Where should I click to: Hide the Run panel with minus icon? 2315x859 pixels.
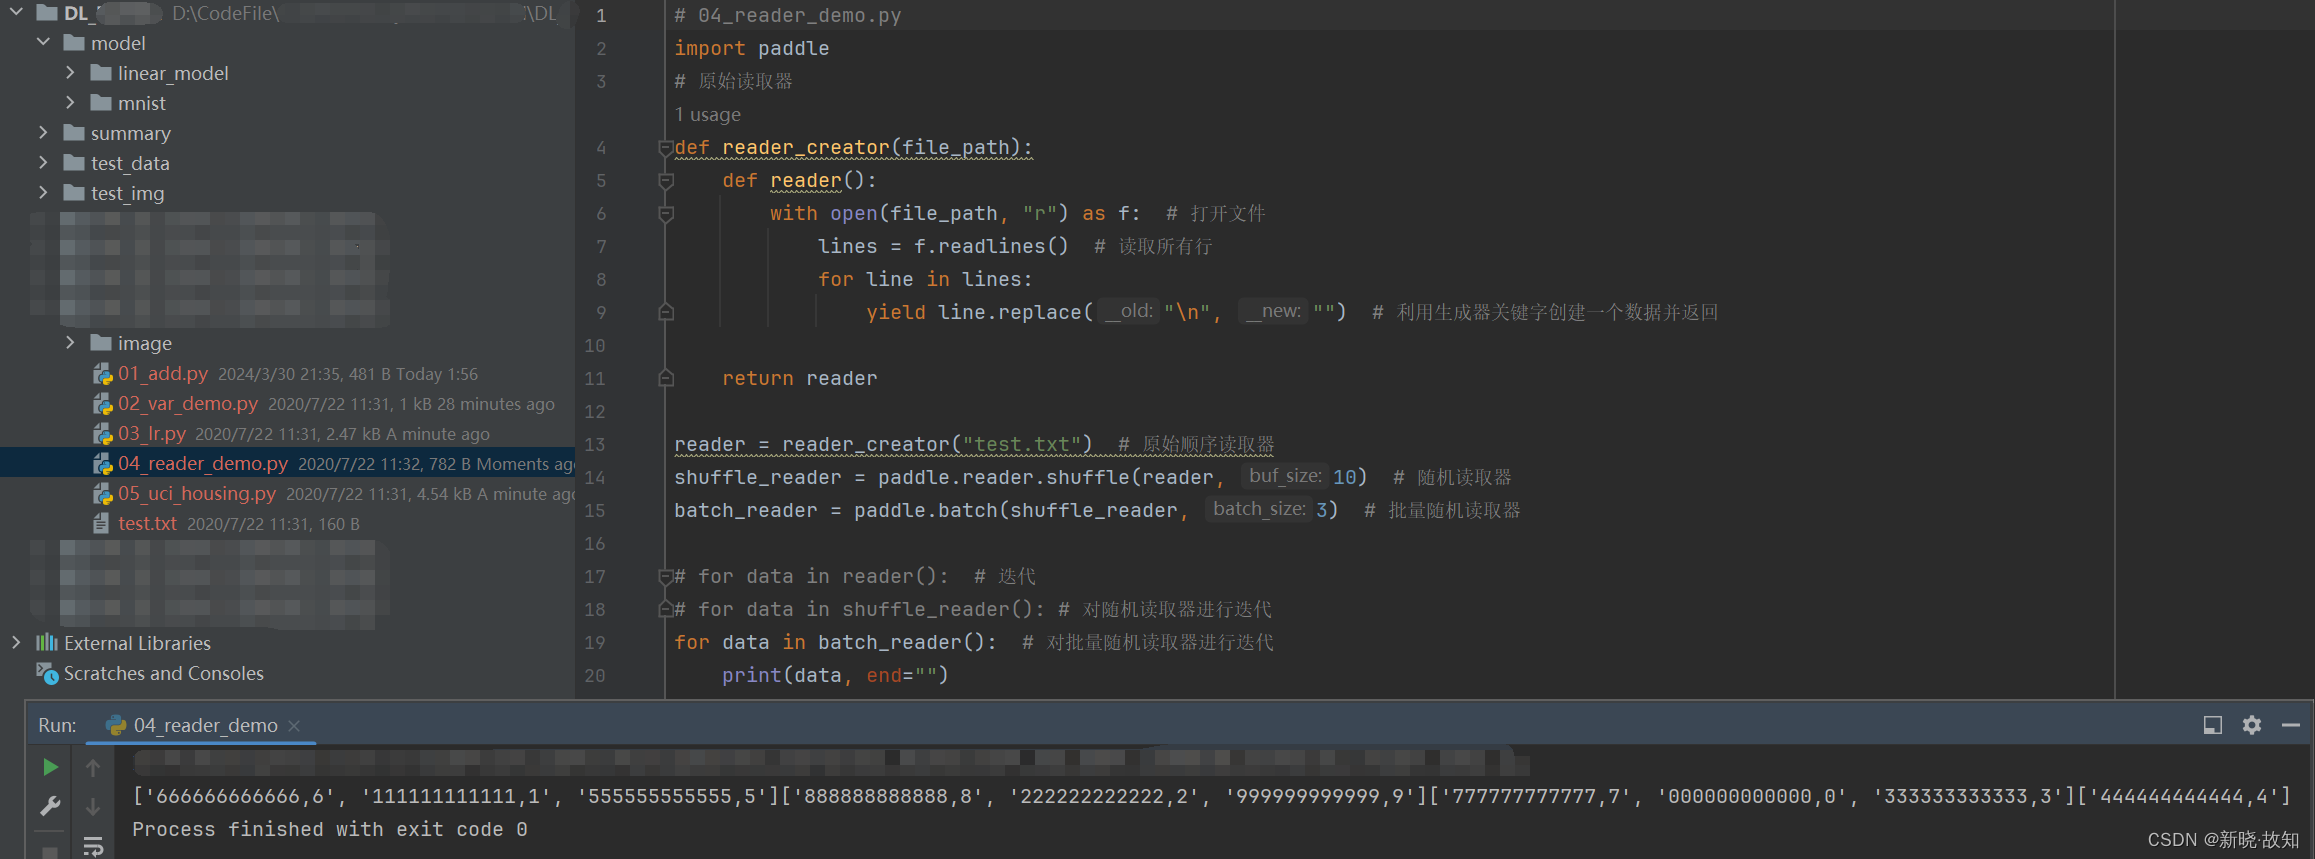(2291, 725)
